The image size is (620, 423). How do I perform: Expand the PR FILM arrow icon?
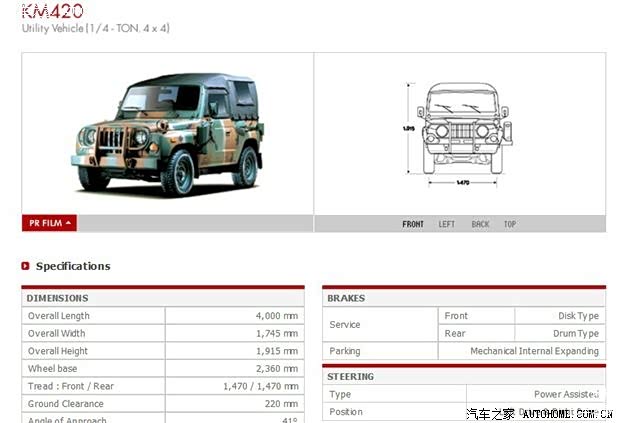click(68, 223)
